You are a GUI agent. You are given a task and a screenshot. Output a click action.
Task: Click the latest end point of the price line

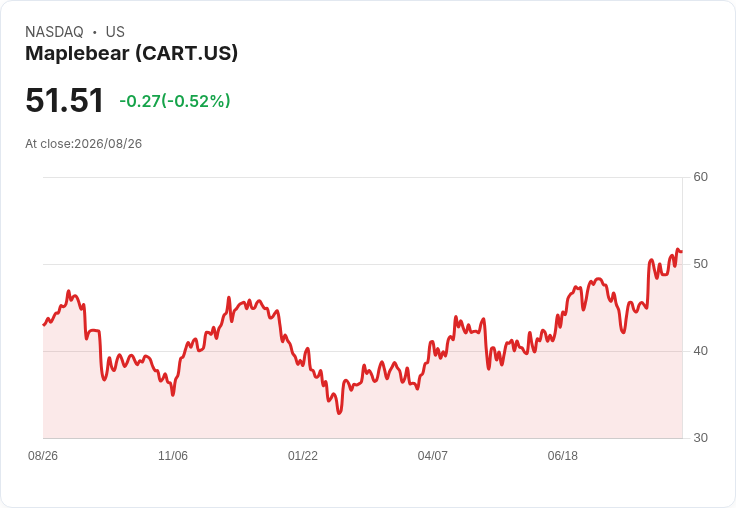pyautogui.click(x=682, y=251)
